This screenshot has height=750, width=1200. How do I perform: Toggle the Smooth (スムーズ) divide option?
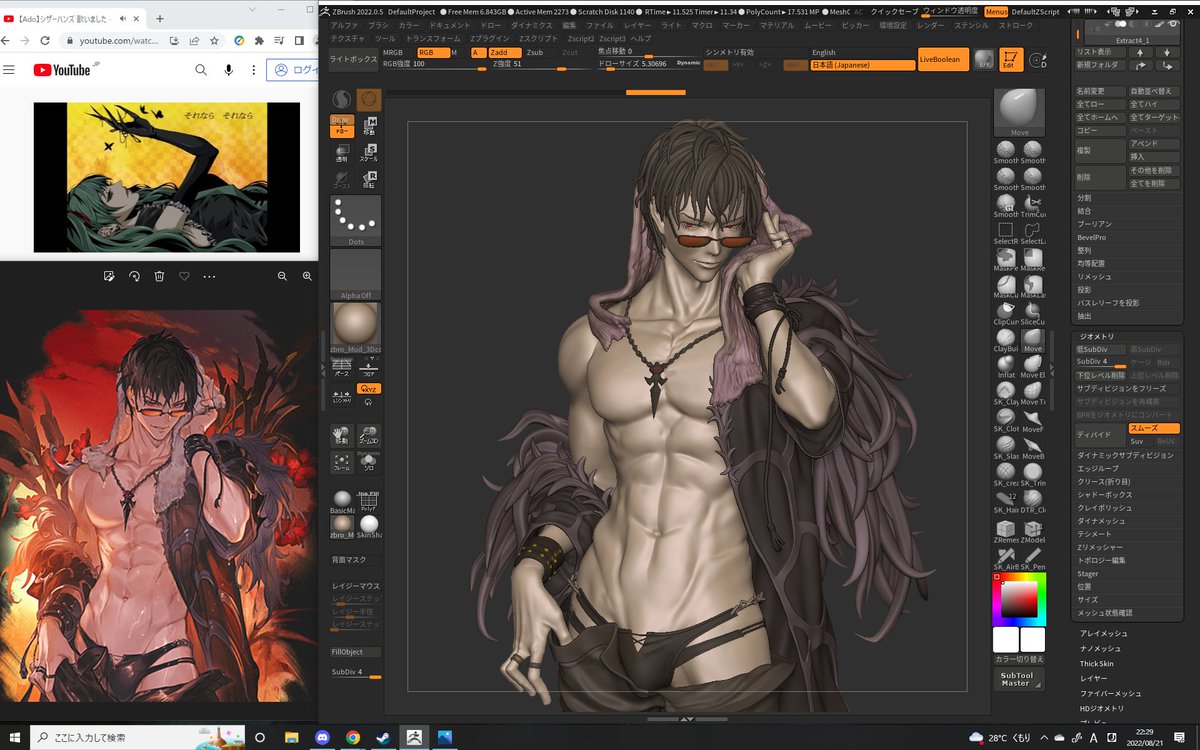[x=1154, y=429]
